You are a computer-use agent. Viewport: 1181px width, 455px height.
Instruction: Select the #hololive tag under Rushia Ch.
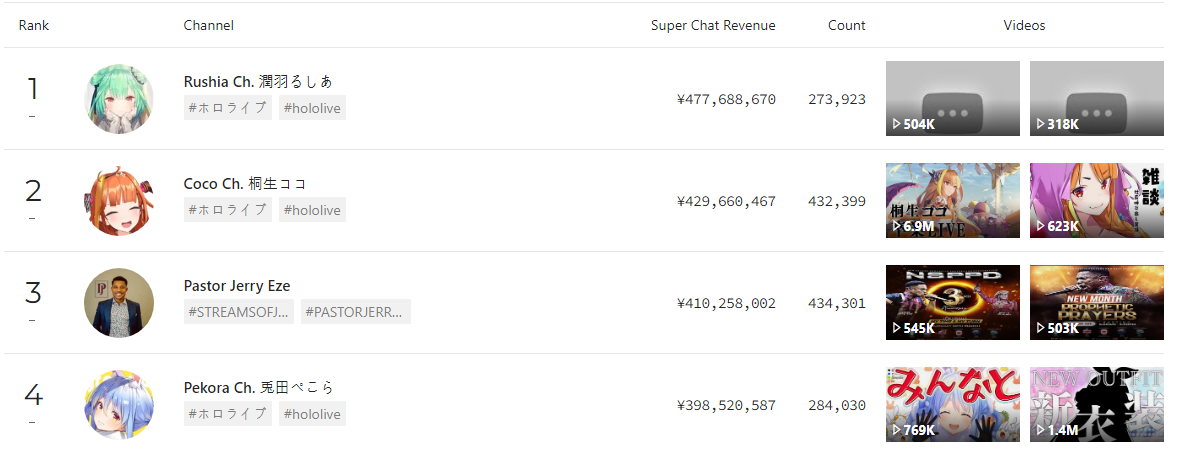pyautogui.click(x=312, y=108)
